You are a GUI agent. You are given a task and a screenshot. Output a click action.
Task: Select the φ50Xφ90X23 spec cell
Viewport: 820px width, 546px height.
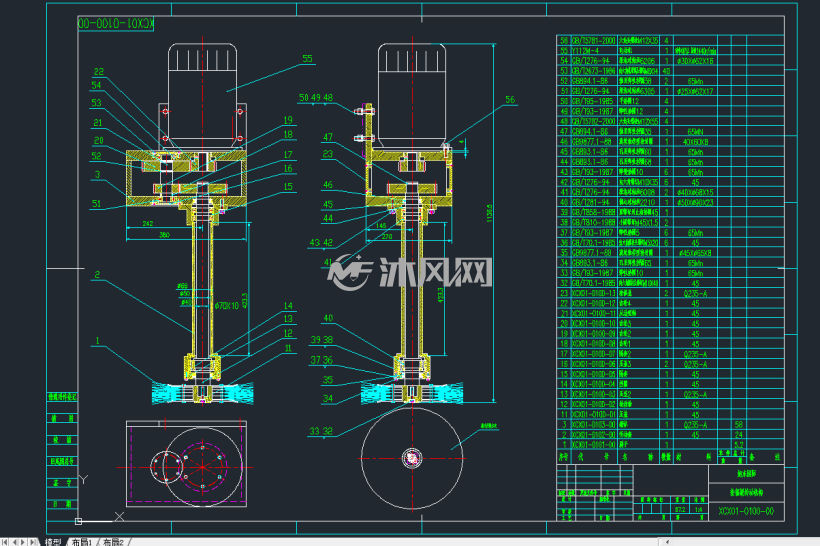click(x=695, y=202)
